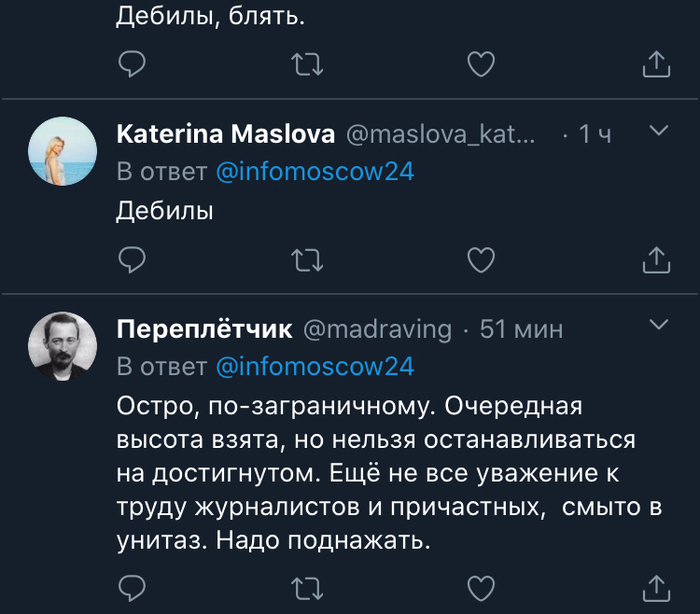
Task: Open Katerina Maslova's profile by name
Action: [x=225, y=134]
